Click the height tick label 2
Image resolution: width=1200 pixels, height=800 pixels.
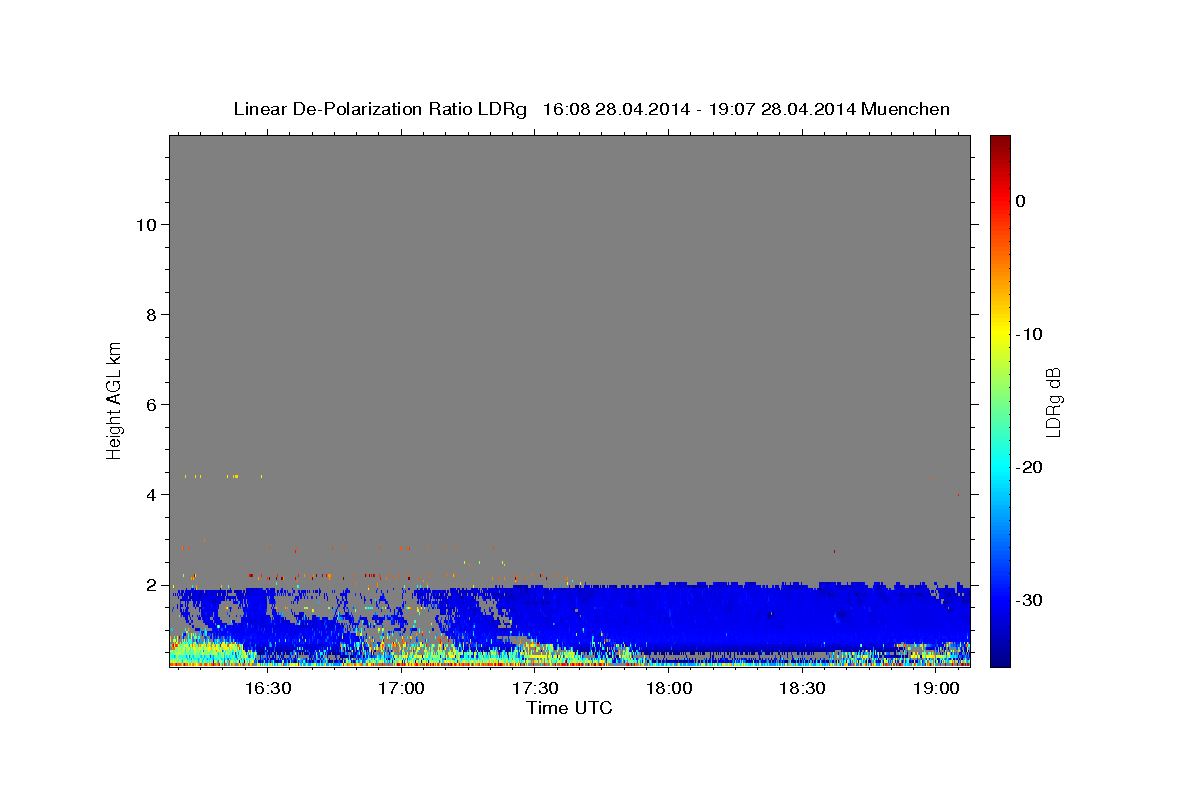tap(152, 585)
